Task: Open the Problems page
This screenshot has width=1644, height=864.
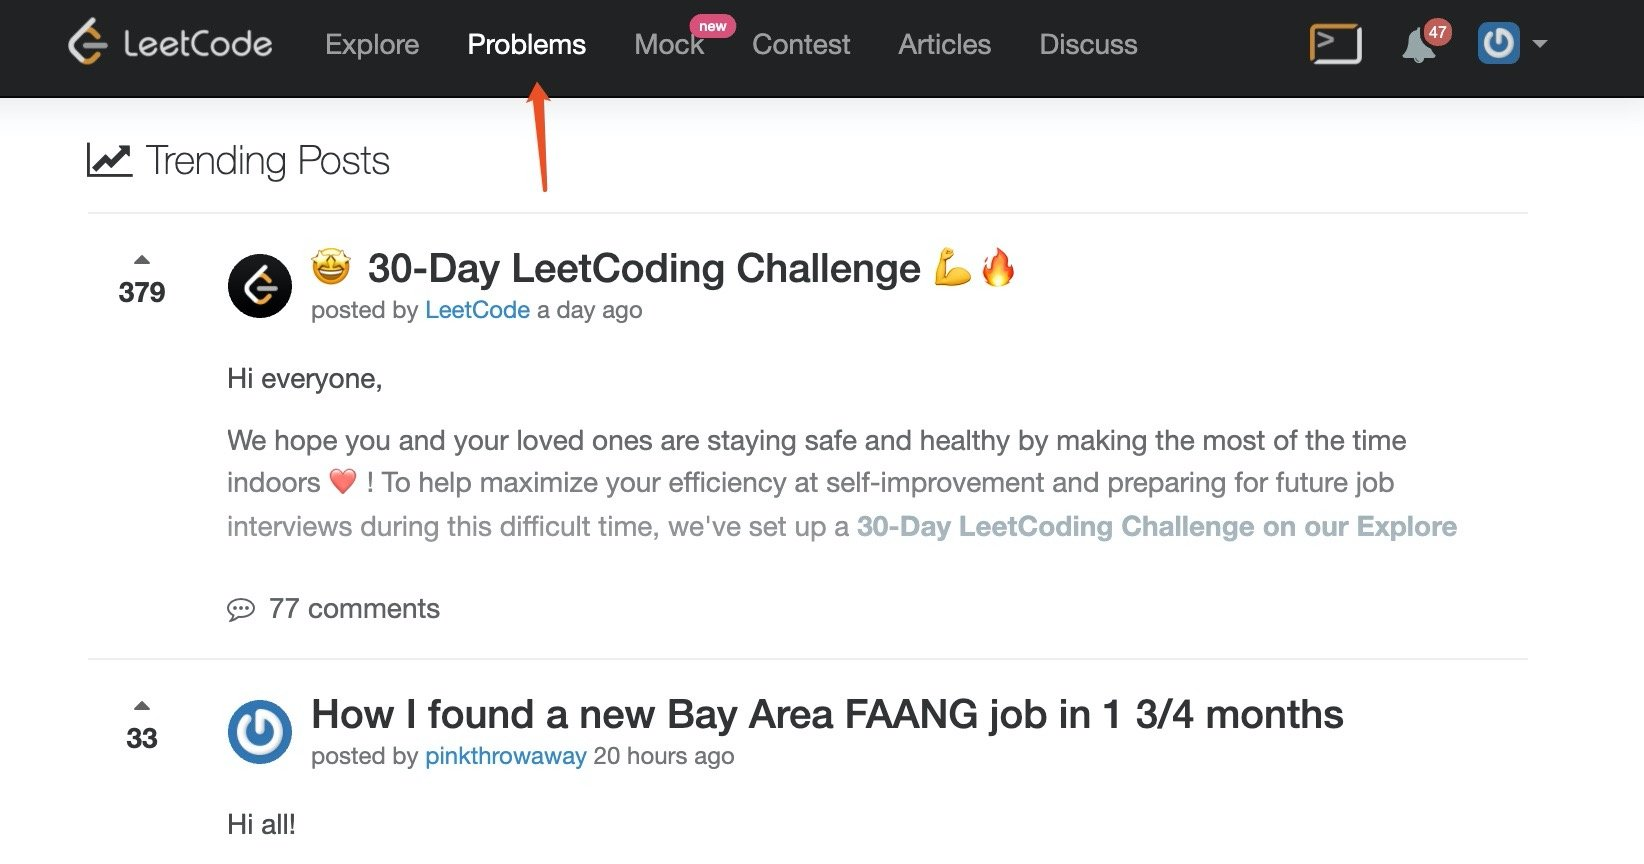Action: coord(527,45)
